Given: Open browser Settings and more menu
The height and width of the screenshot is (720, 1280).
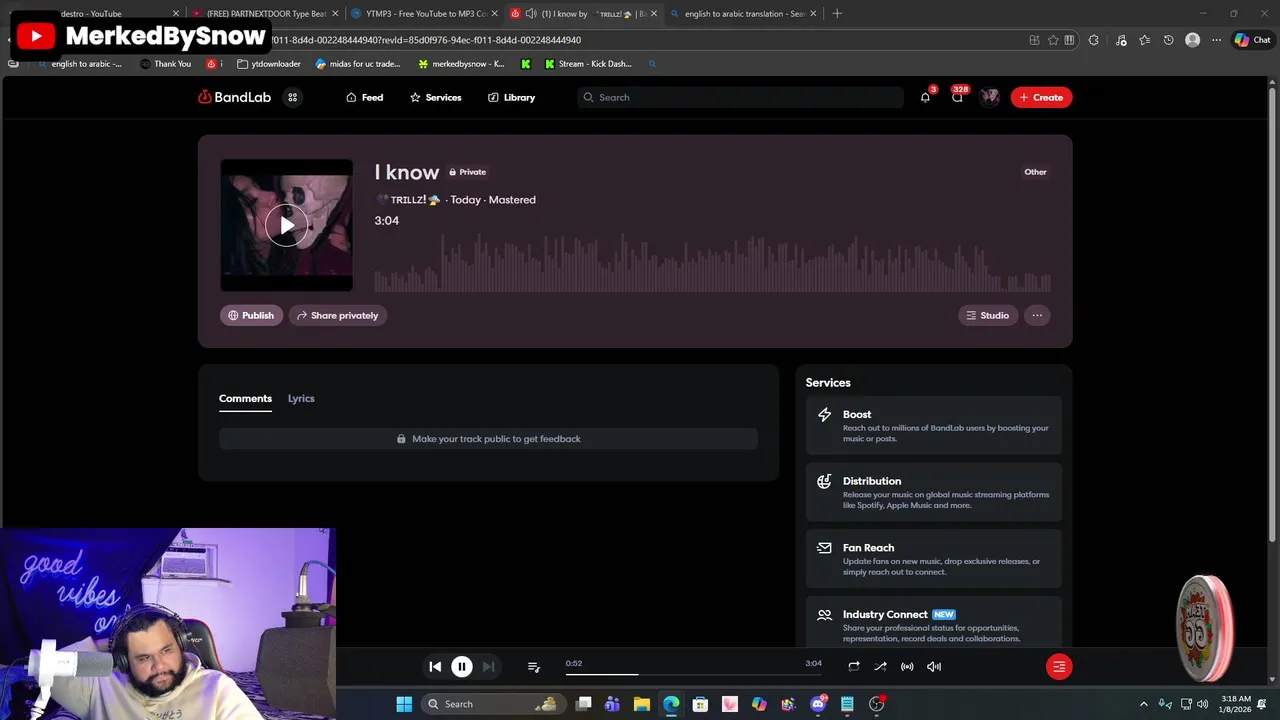Looking at the screenshot, I should click(1216, 40).
